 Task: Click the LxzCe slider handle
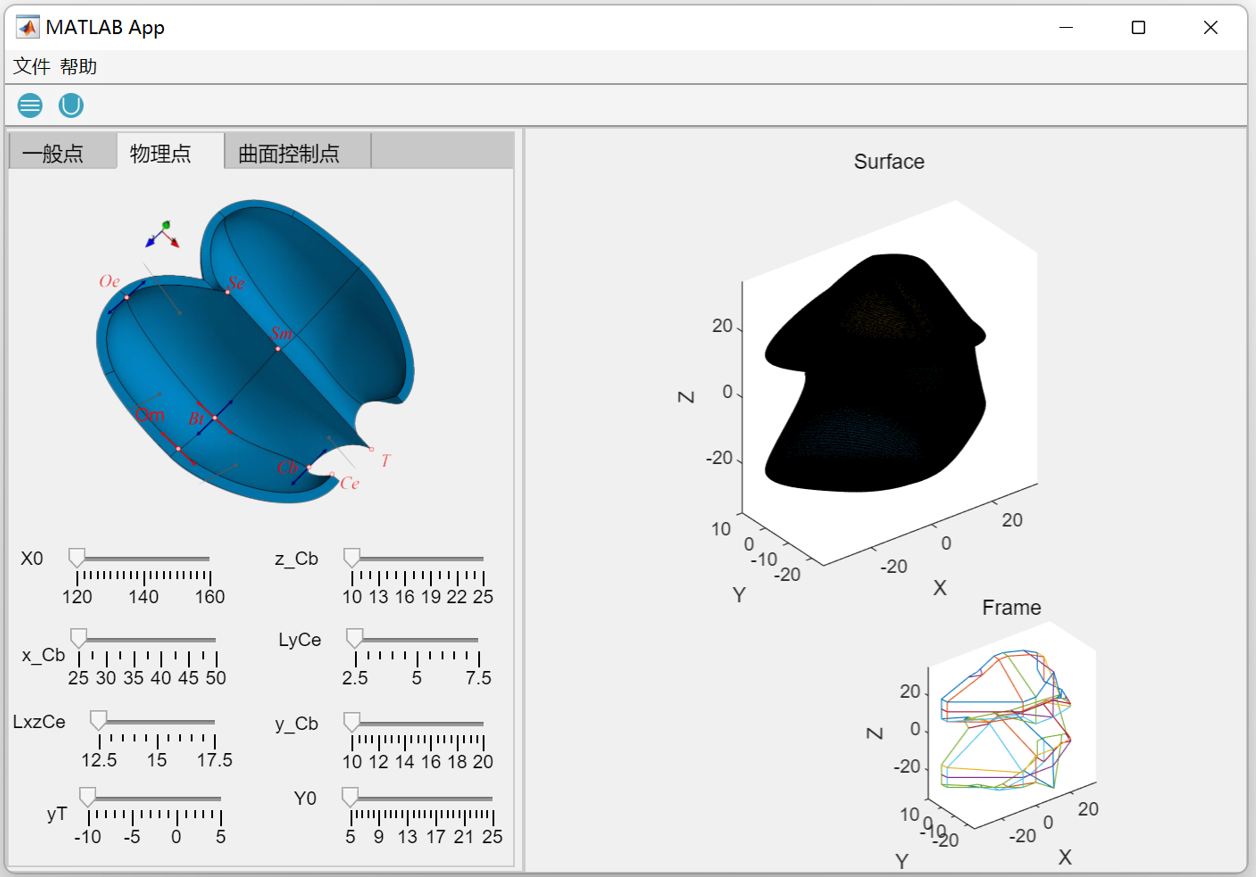[x=98, y=720]
